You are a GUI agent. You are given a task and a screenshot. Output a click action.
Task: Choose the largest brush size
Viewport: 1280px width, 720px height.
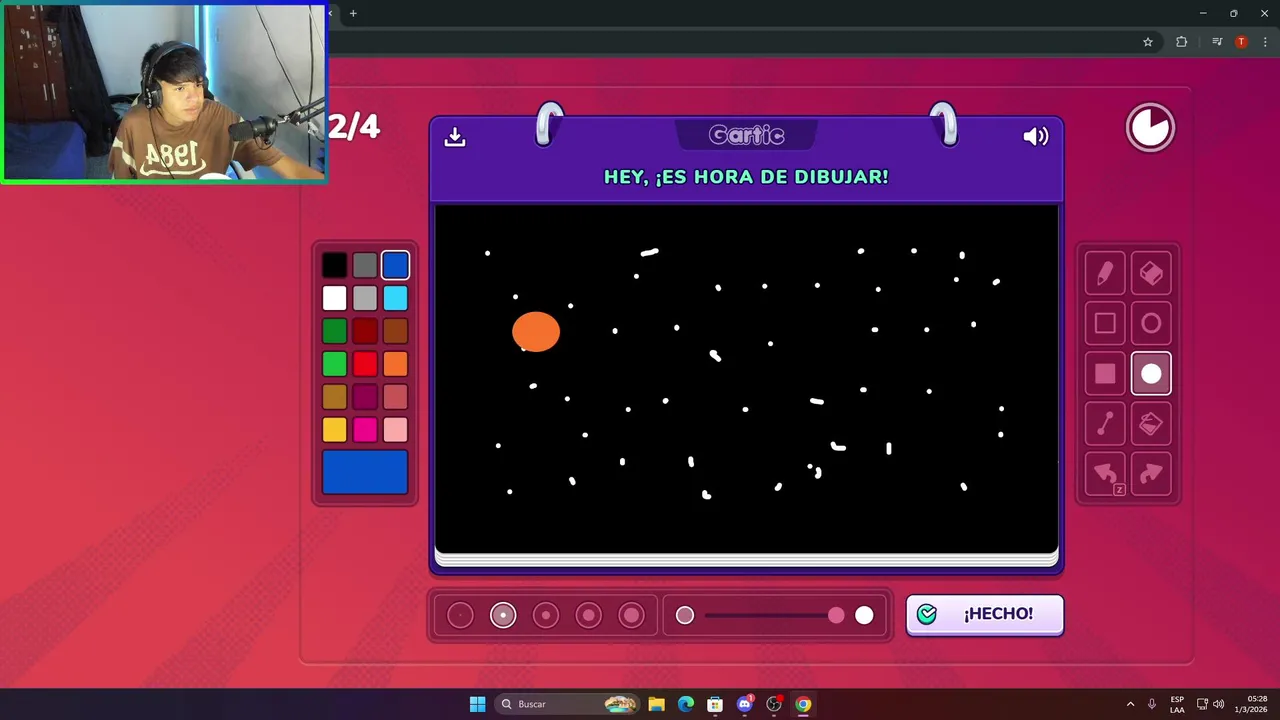click(631, 615)
